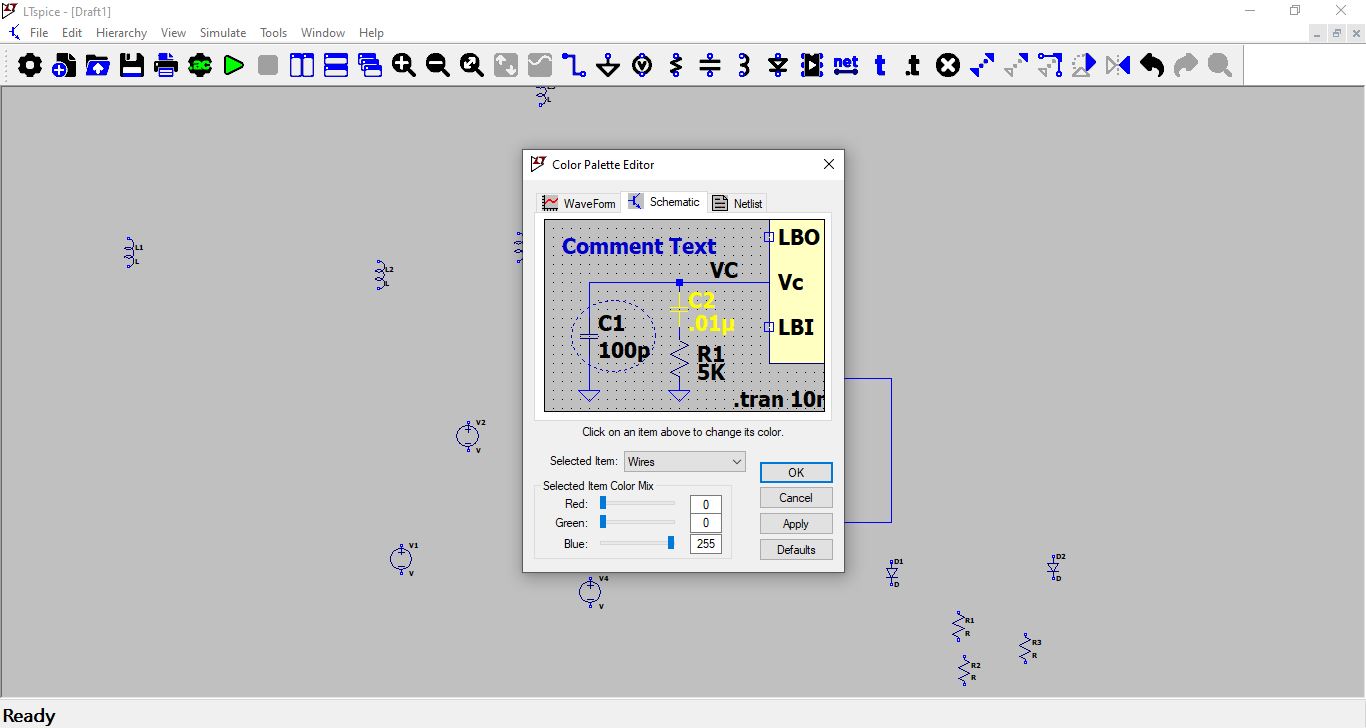
Task: Click the Red color slider handle
Action: pyautogui.click(x=603, y=503)
